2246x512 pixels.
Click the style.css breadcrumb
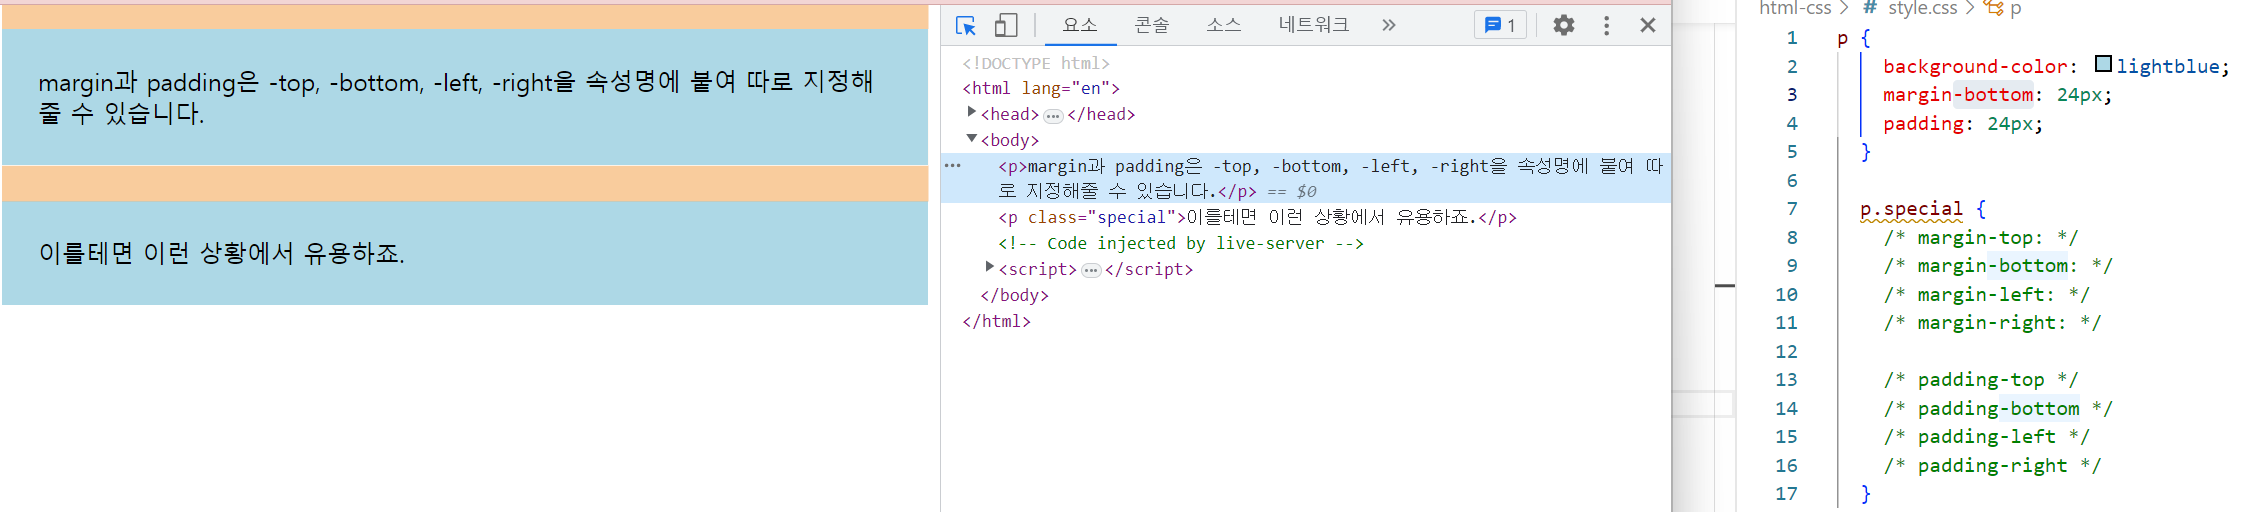tap(1922, 9)
